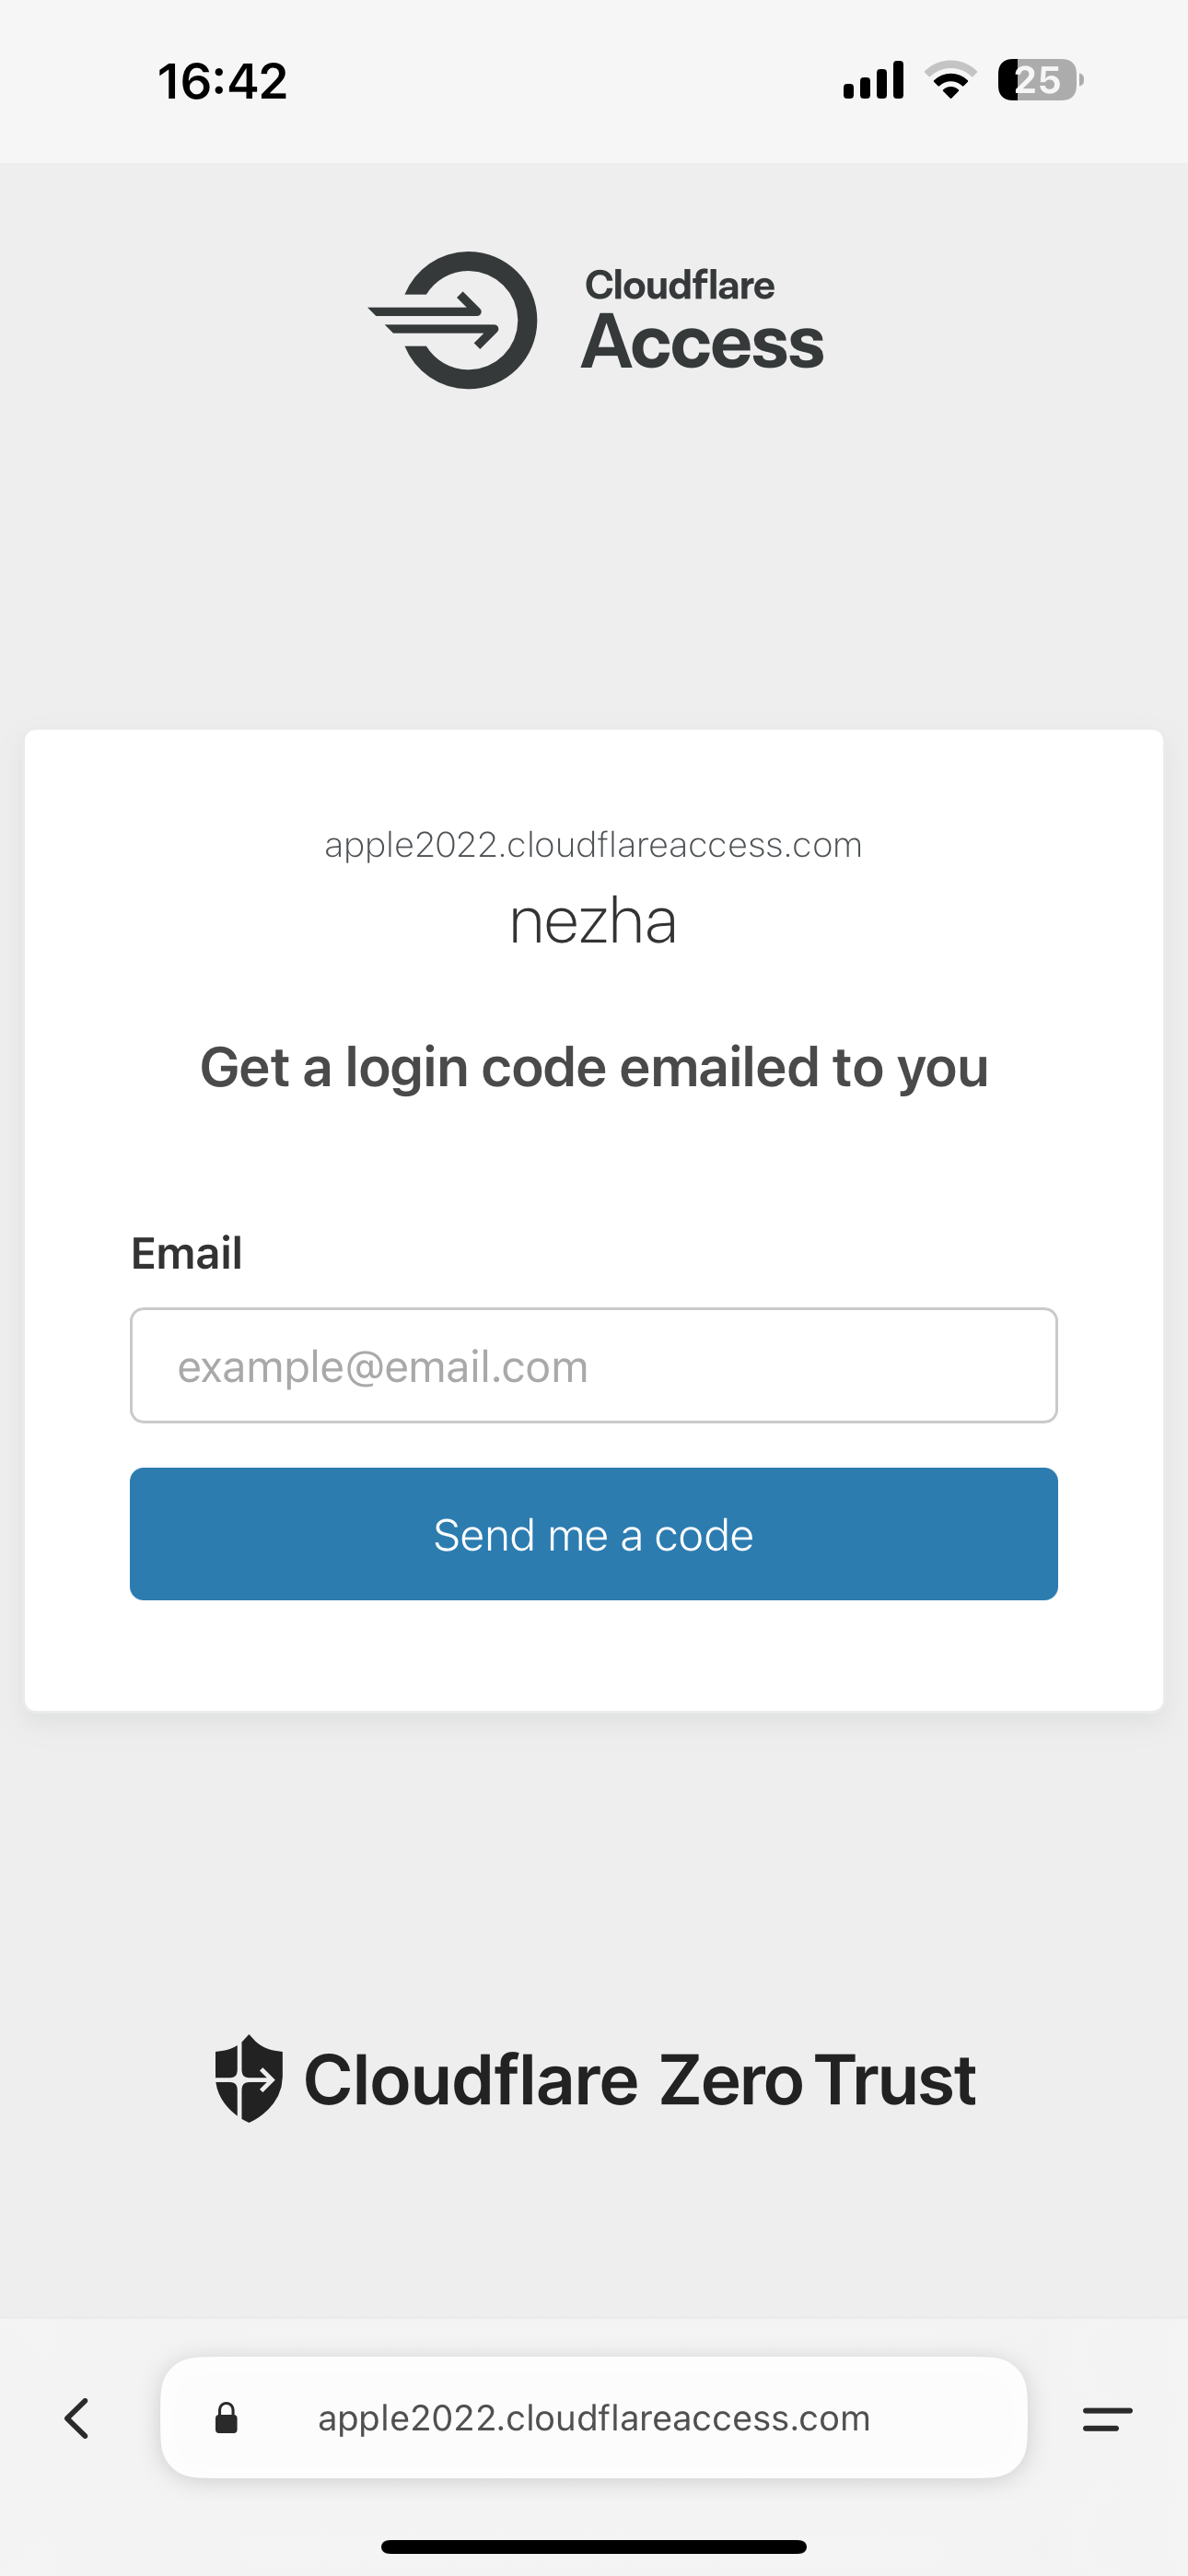Tap the browser back arrow

pyautogui.click(x=77, y=2418)
